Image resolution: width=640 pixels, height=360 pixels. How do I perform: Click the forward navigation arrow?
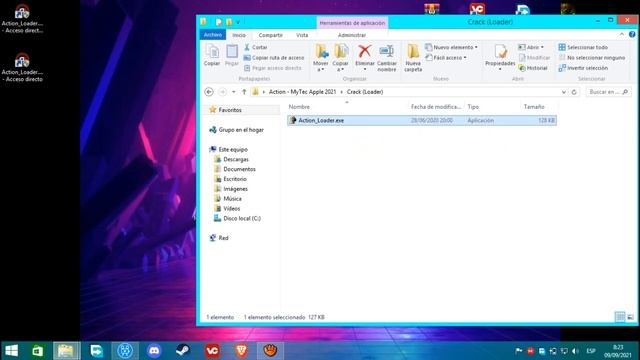(222, 92)
